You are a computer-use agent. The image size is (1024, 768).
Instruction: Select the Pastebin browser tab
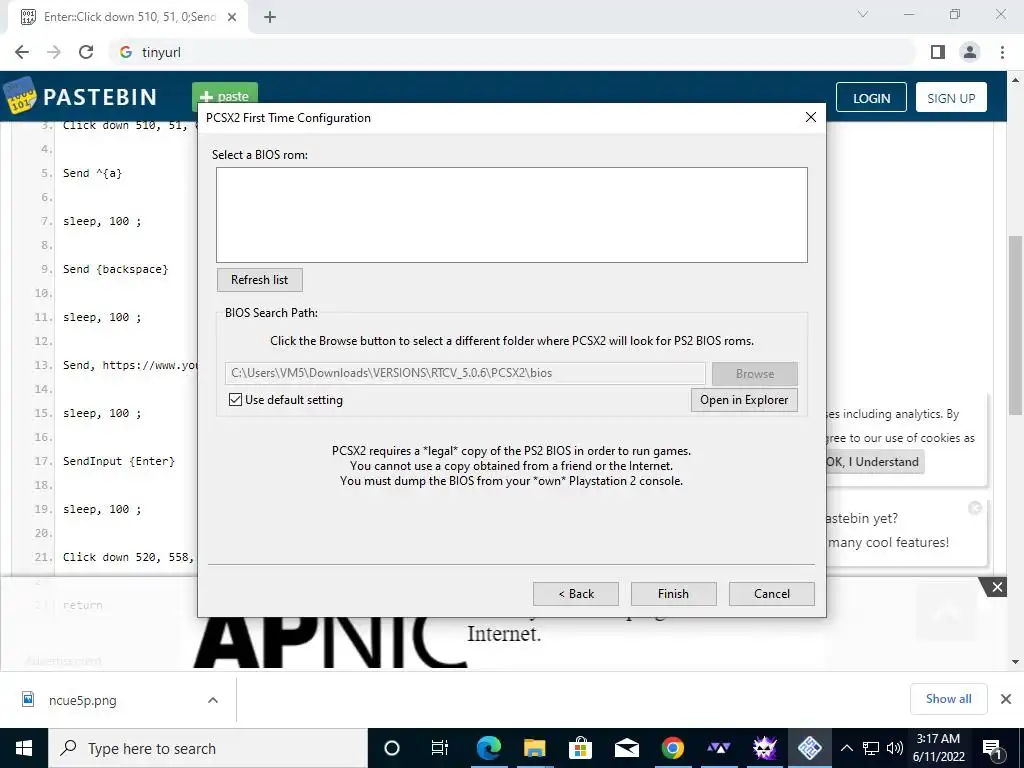(x=127, y=17)
